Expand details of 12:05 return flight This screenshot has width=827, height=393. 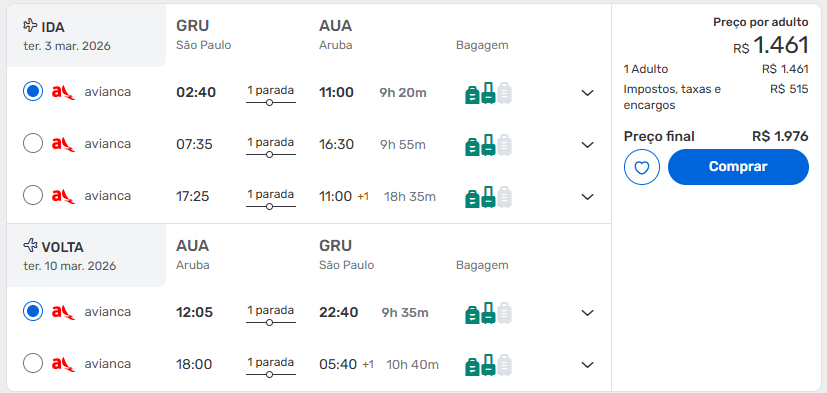coord(587,313)
